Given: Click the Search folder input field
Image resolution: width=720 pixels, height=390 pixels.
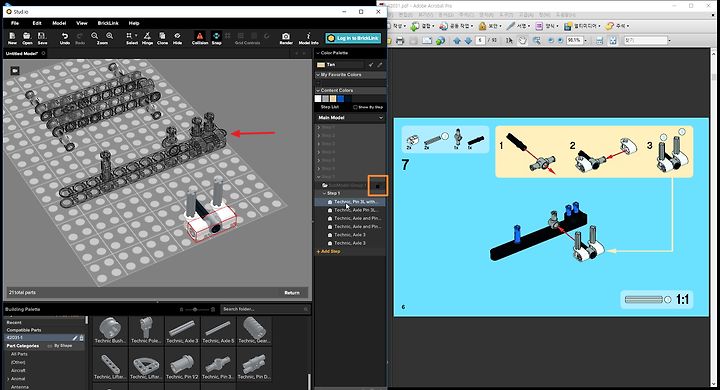Looking at the screenshot, I should 264,309.
